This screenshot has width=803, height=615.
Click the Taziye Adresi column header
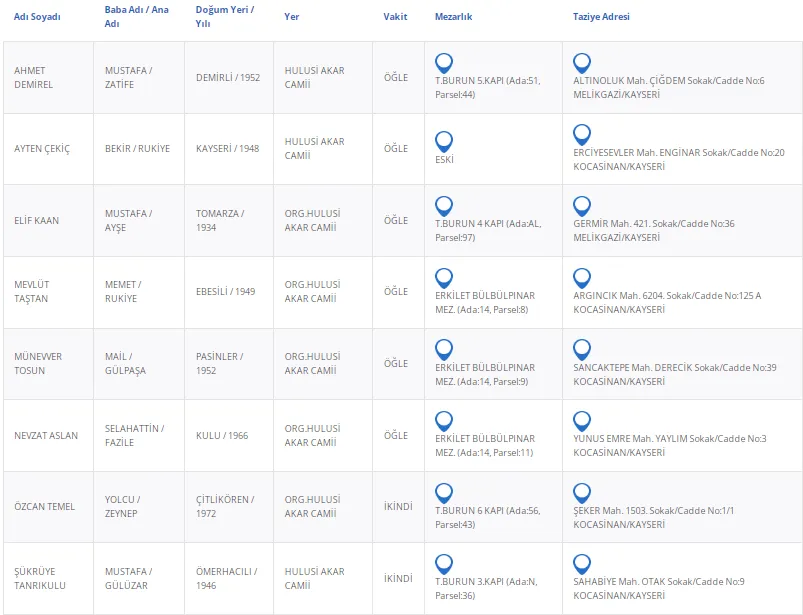coord(601,17)
